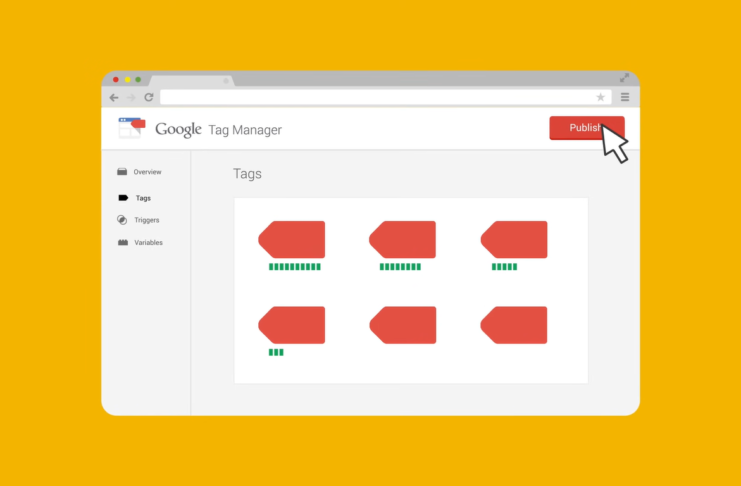Image resolution: width=741 pixels, height=486 pixels.
Task: Click the browser forward arrow
Action: 131,97
